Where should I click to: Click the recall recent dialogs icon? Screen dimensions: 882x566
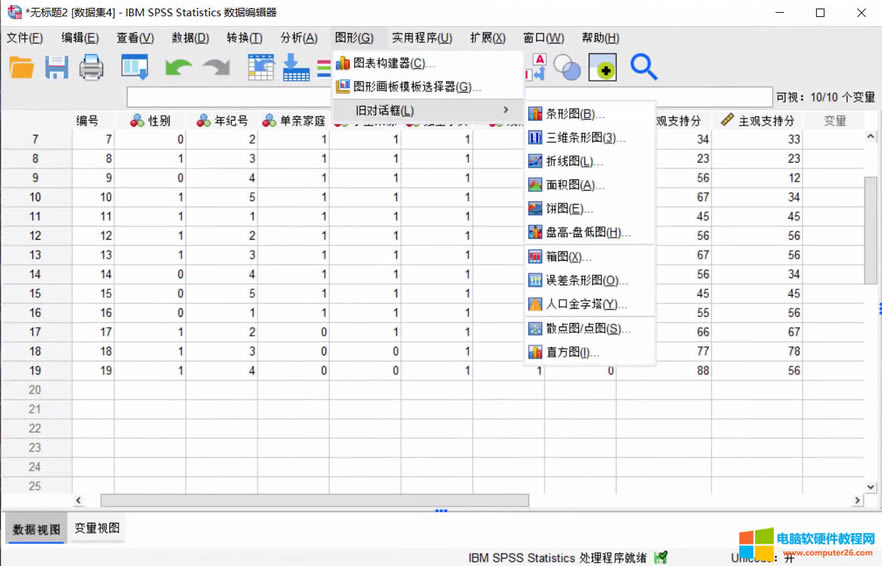click(134, 67)
